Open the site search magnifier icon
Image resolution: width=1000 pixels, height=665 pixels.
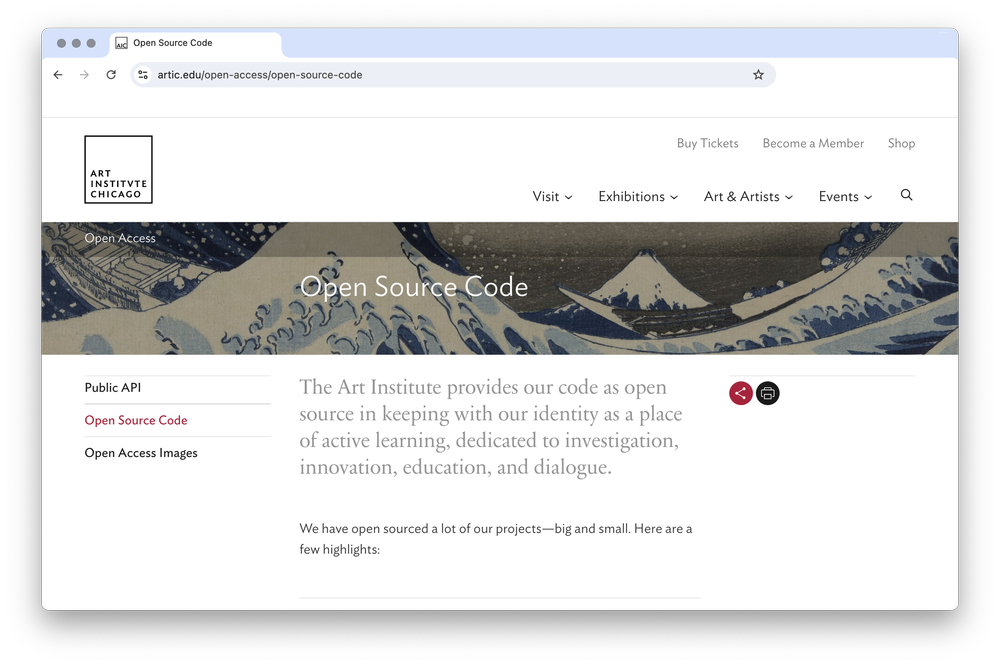click(906, 195)
